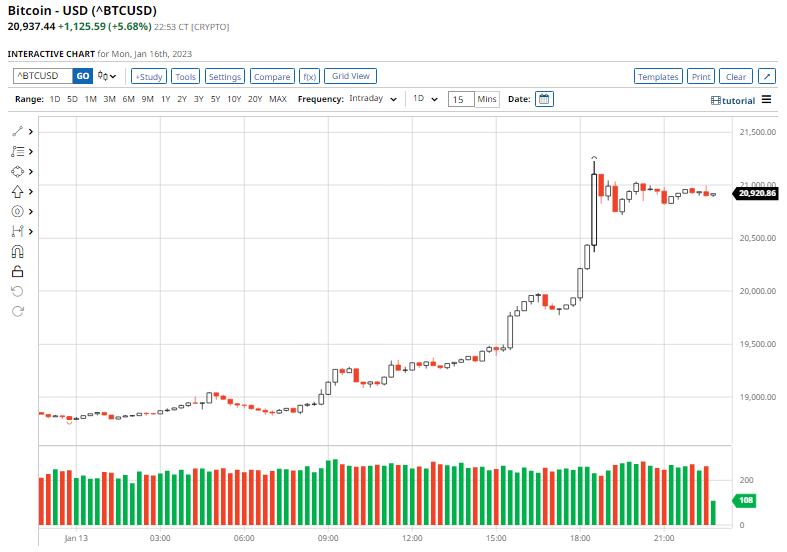Click the 15 minutes input field

tap(461, 99)
